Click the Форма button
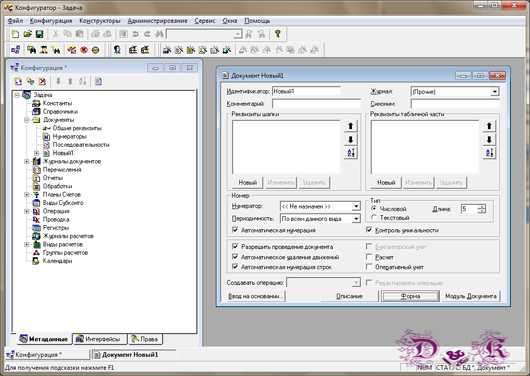Image resolution: width=530 pixels, height=376 pixels. pyautogui.click(x=410, y=296)
